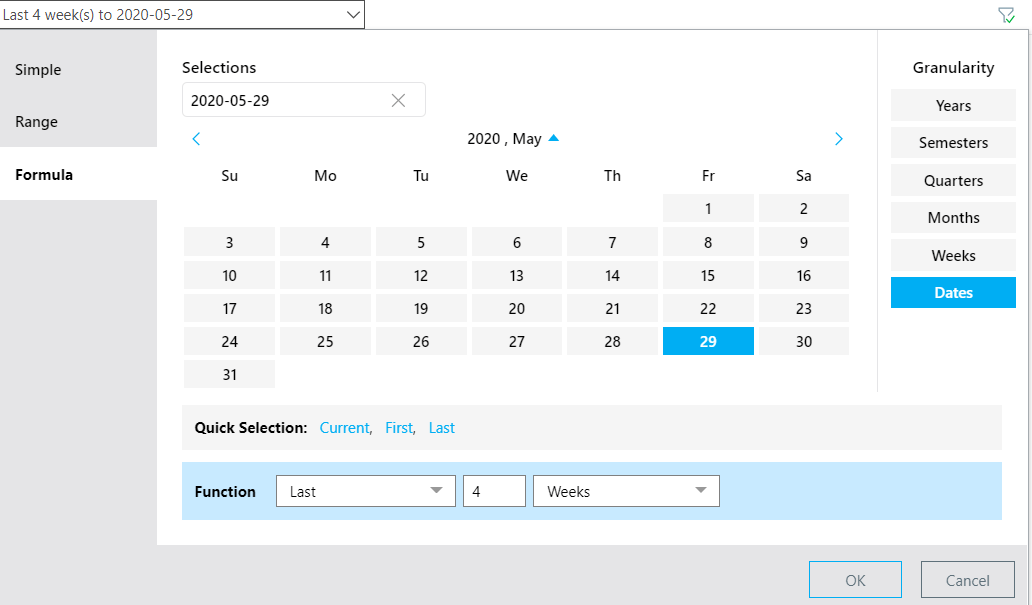Confirm with the OK button
The width and height of the screenshot is (1032, 605).
point(855,580)
